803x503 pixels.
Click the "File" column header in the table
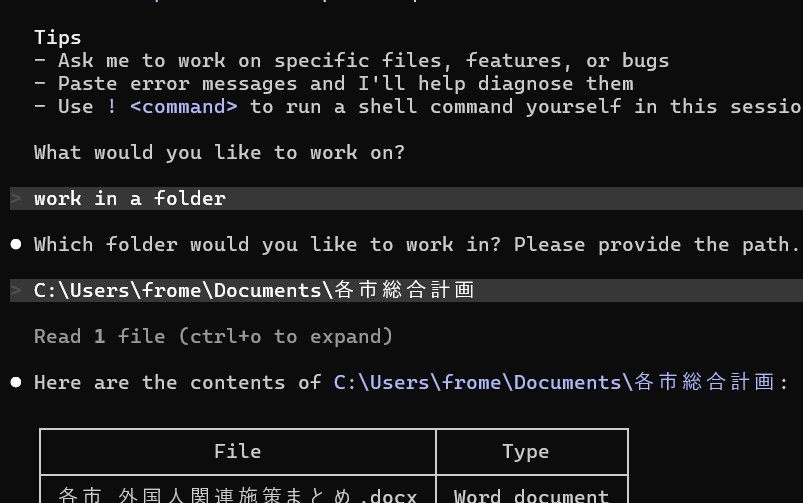point(237,451)
